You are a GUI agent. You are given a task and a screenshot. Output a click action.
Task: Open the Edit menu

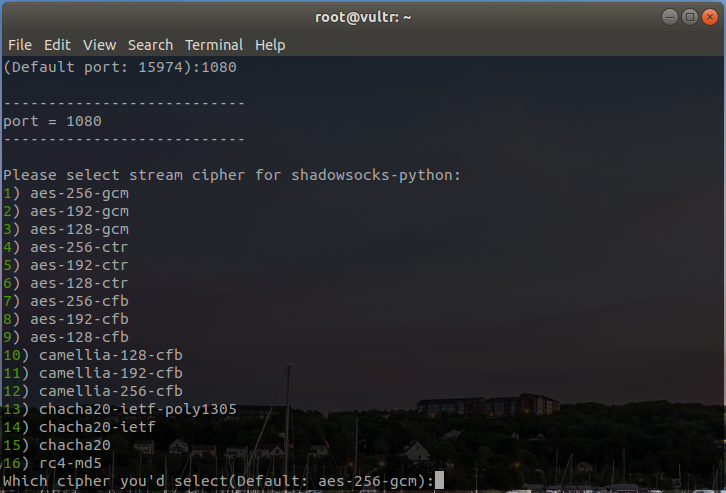click(x=57, y=45)
